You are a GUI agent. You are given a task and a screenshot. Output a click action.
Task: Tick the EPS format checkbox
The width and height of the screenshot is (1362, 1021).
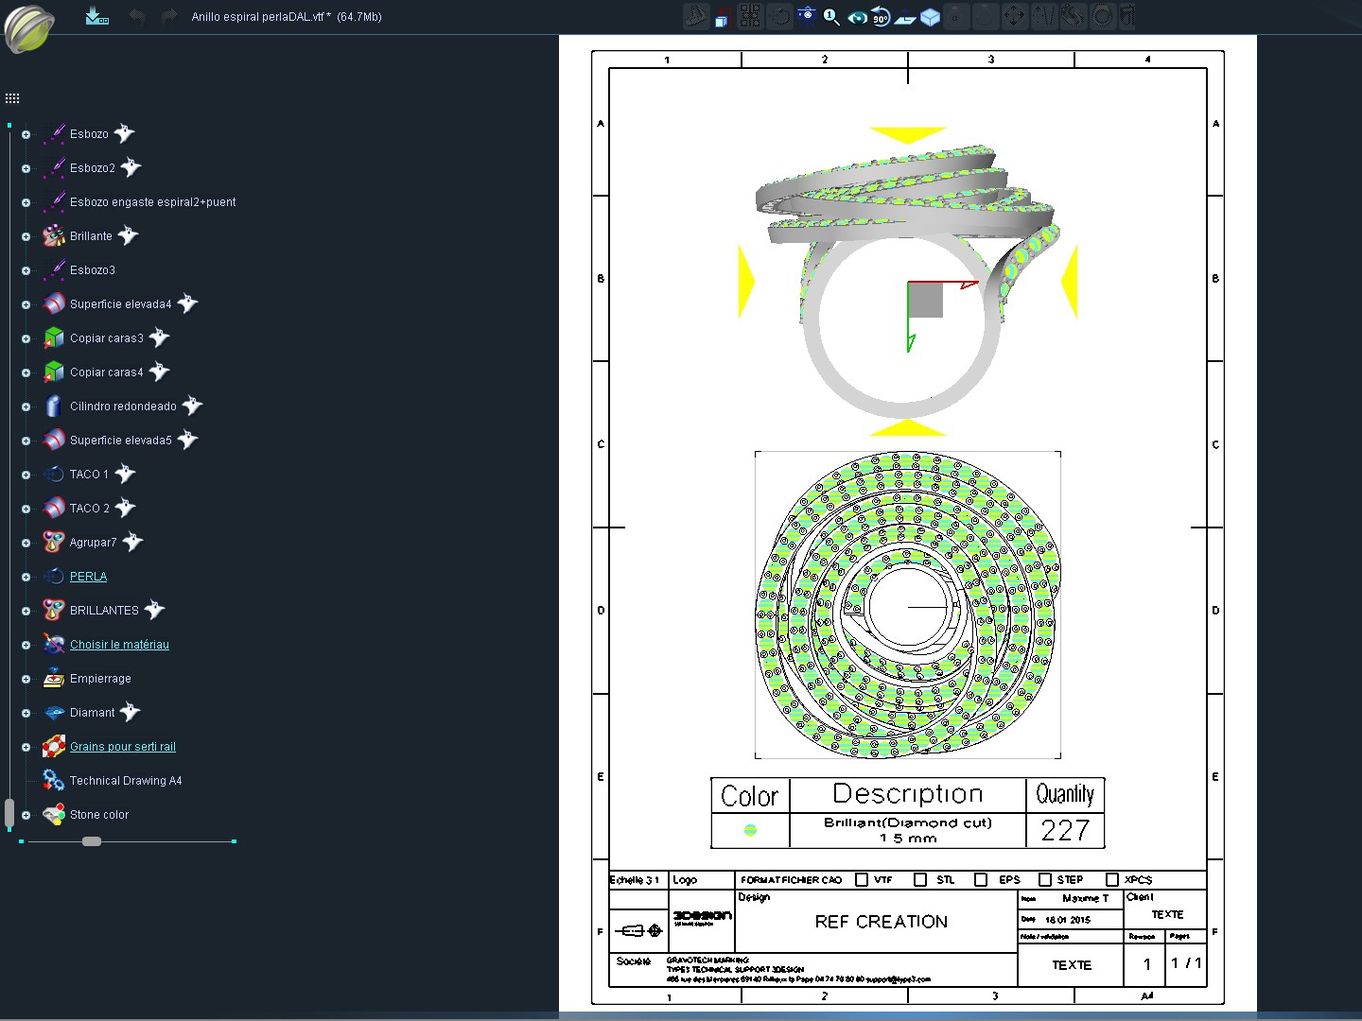click(x=981, y=880)
